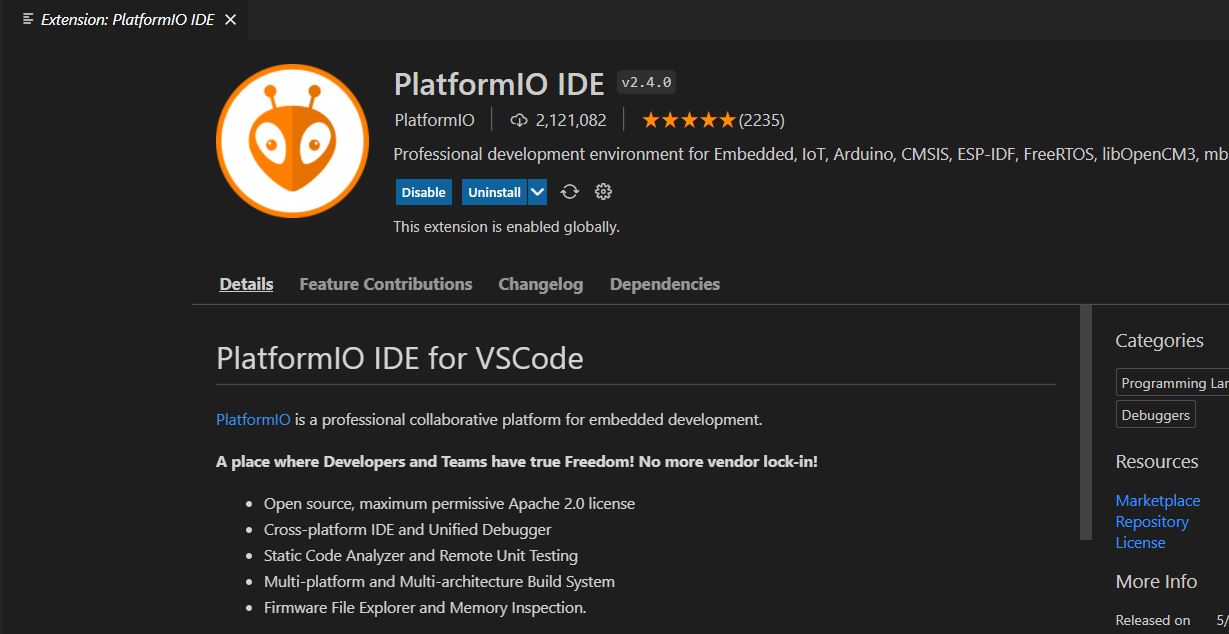The height and width of the screenshot is (634, 1229).
Task: Open the Dependencies tab
Action: point(665,284)
